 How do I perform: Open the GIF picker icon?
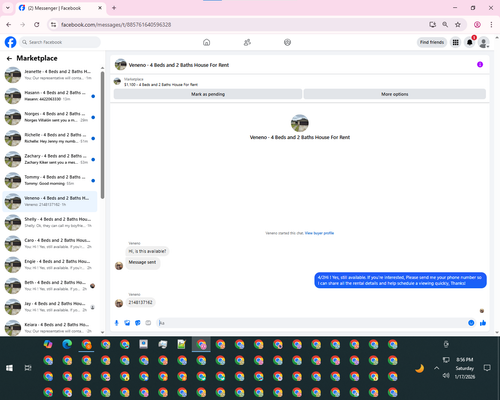tap(148, 323)
